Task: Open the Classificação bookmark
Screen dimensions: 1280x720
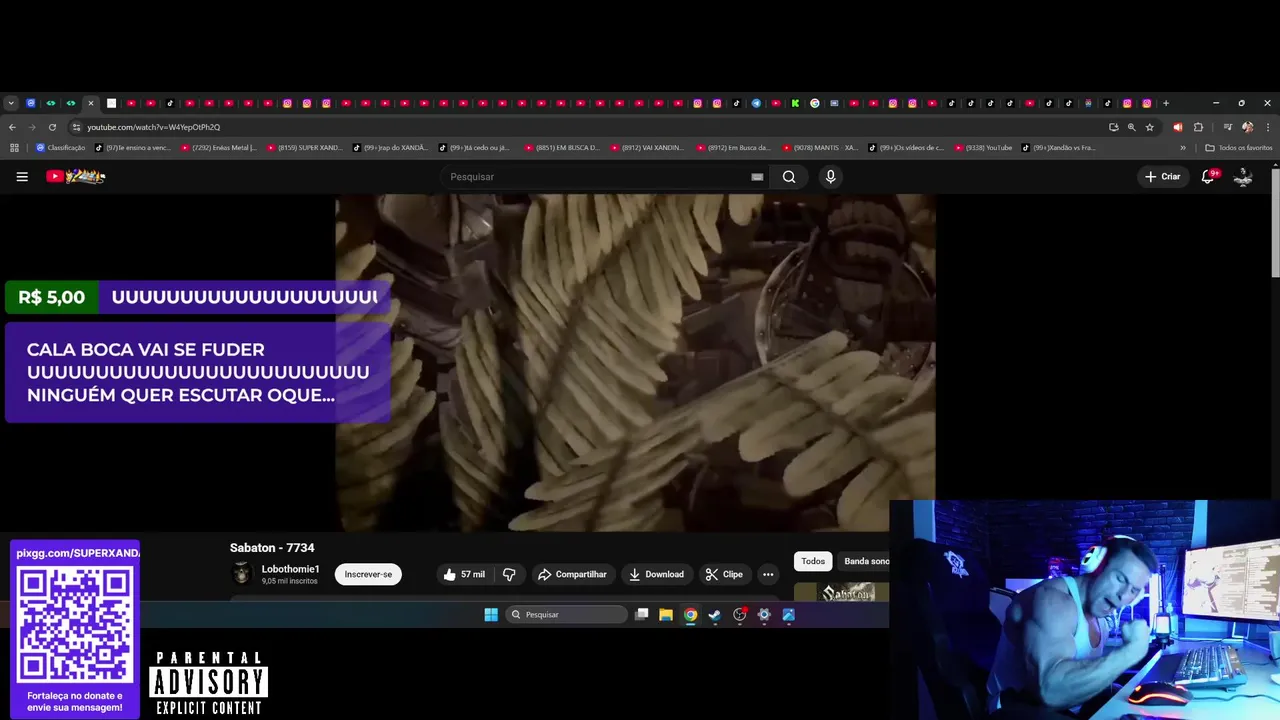Action: 61,148
